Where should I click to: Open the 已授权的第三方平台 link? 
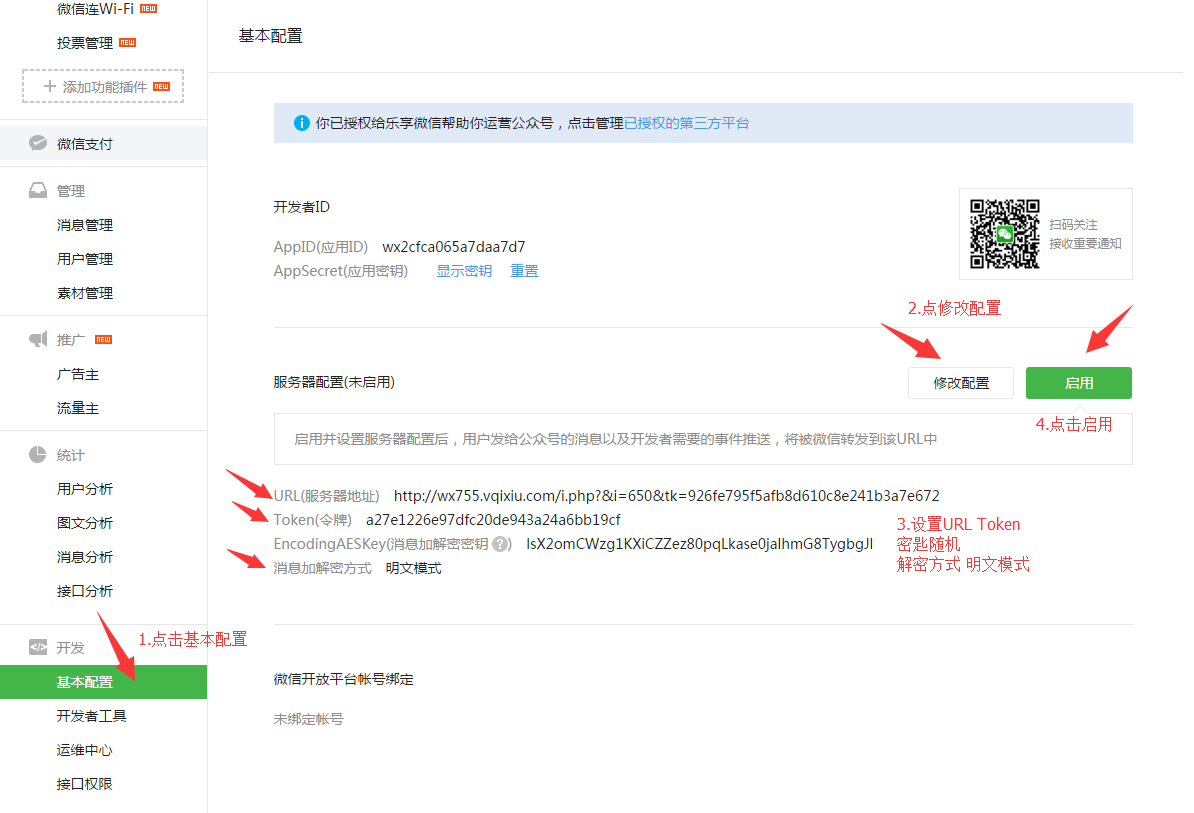pos(686,123)
